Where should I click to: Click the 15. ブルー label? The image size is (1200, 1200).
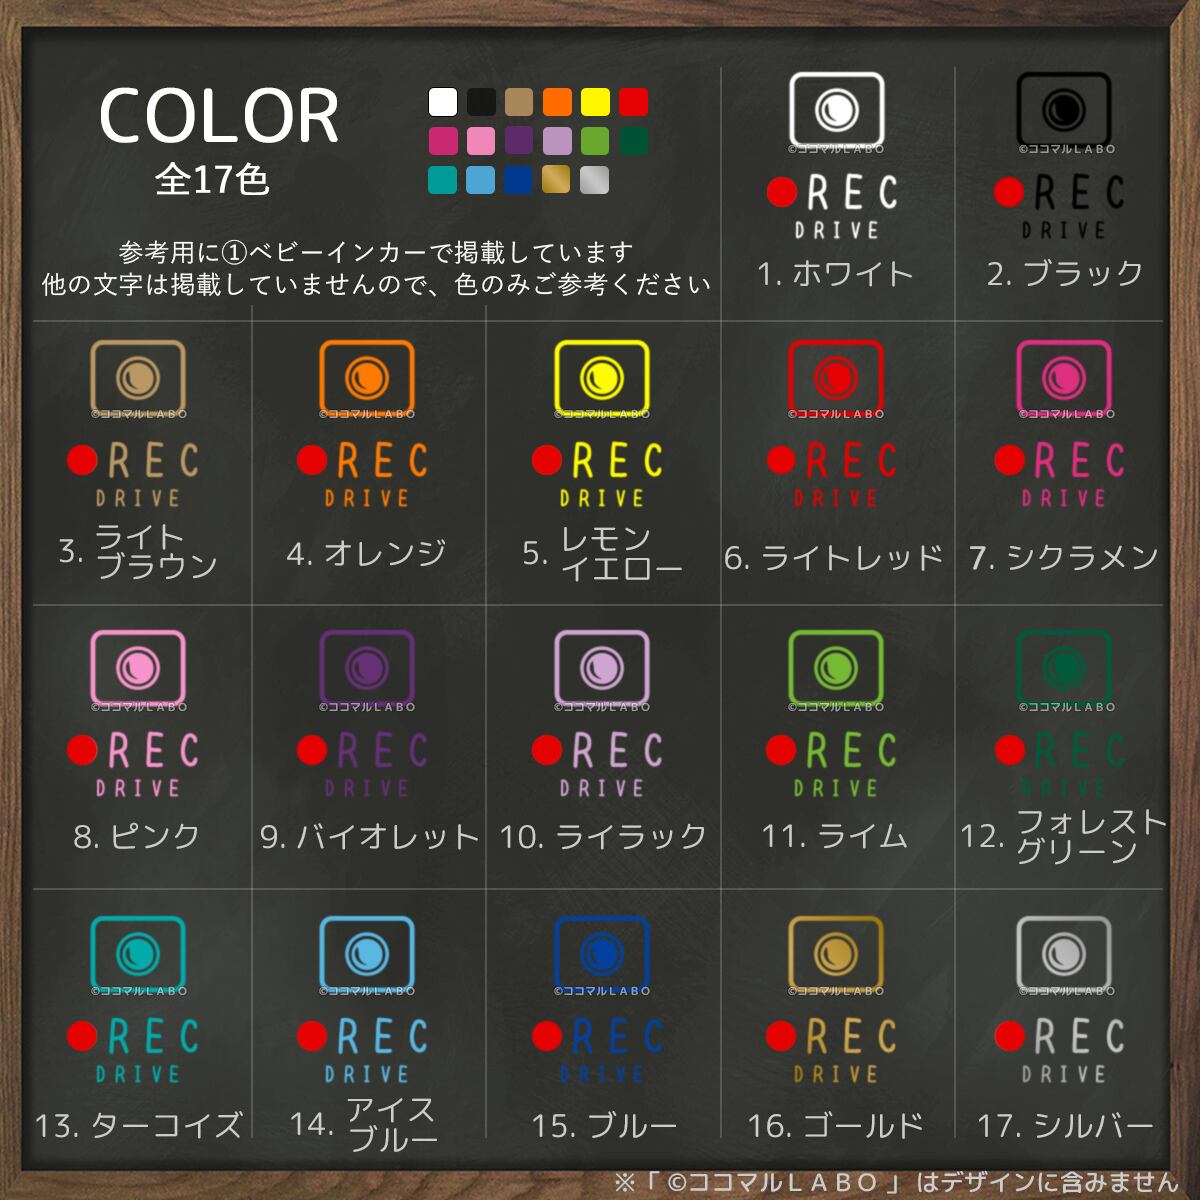(604, 1125)
